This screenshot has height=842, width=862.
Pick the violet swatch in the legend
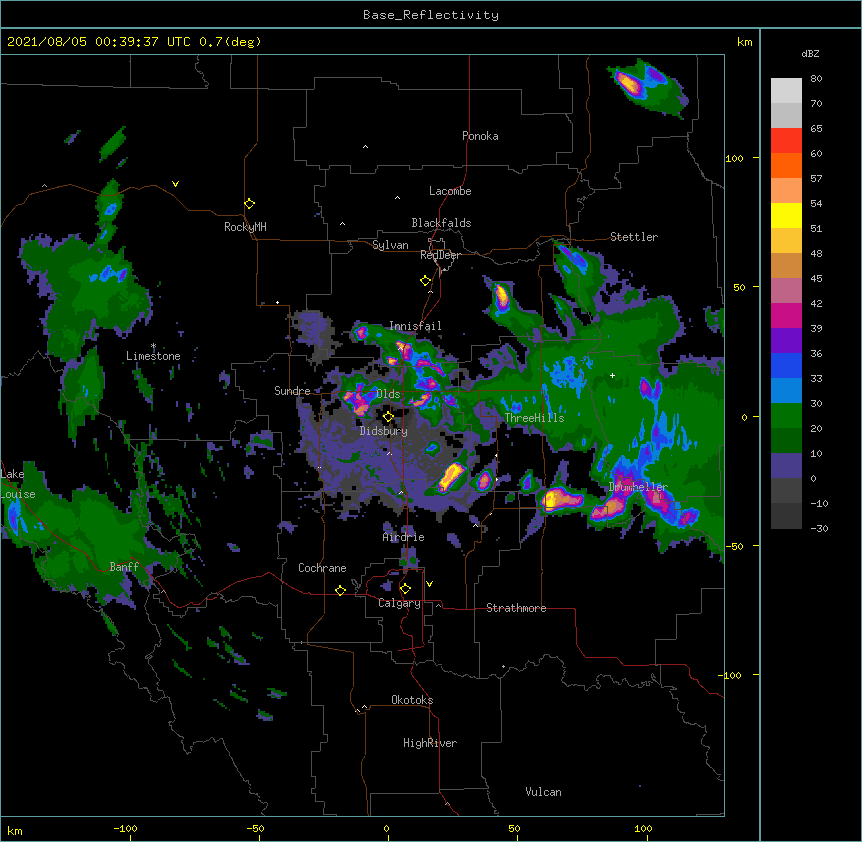click(x=786, y=341)
